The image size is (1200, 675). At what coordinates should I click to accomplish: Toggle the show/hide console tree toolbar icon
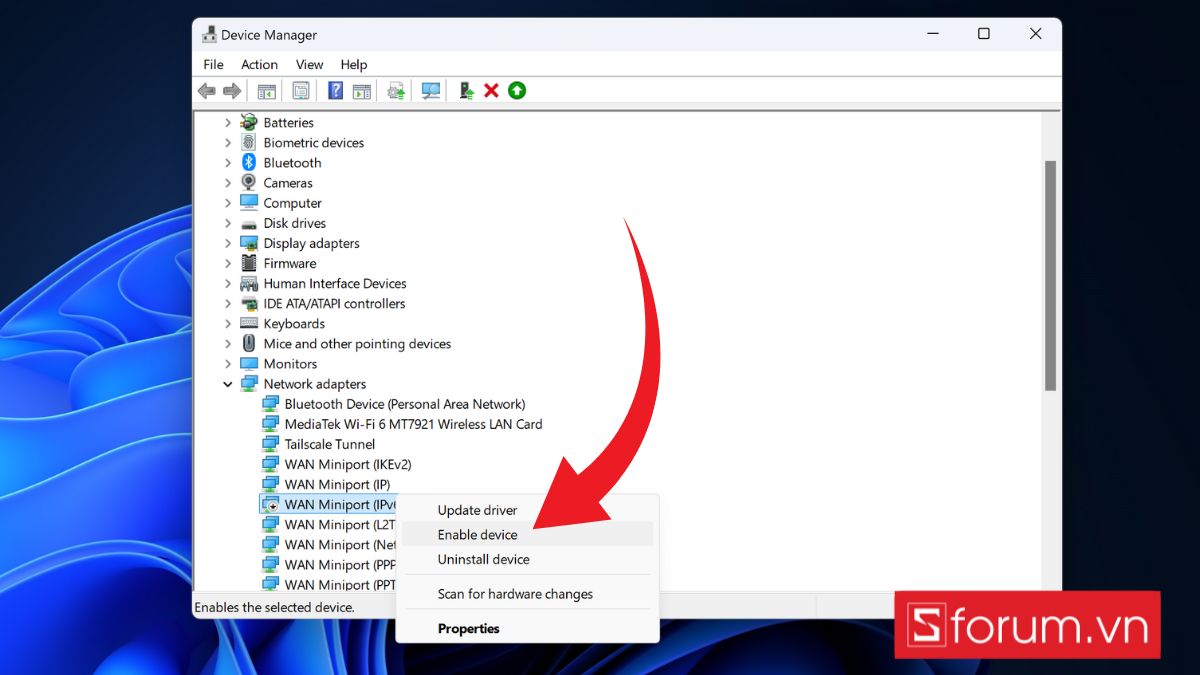(267, 91)
